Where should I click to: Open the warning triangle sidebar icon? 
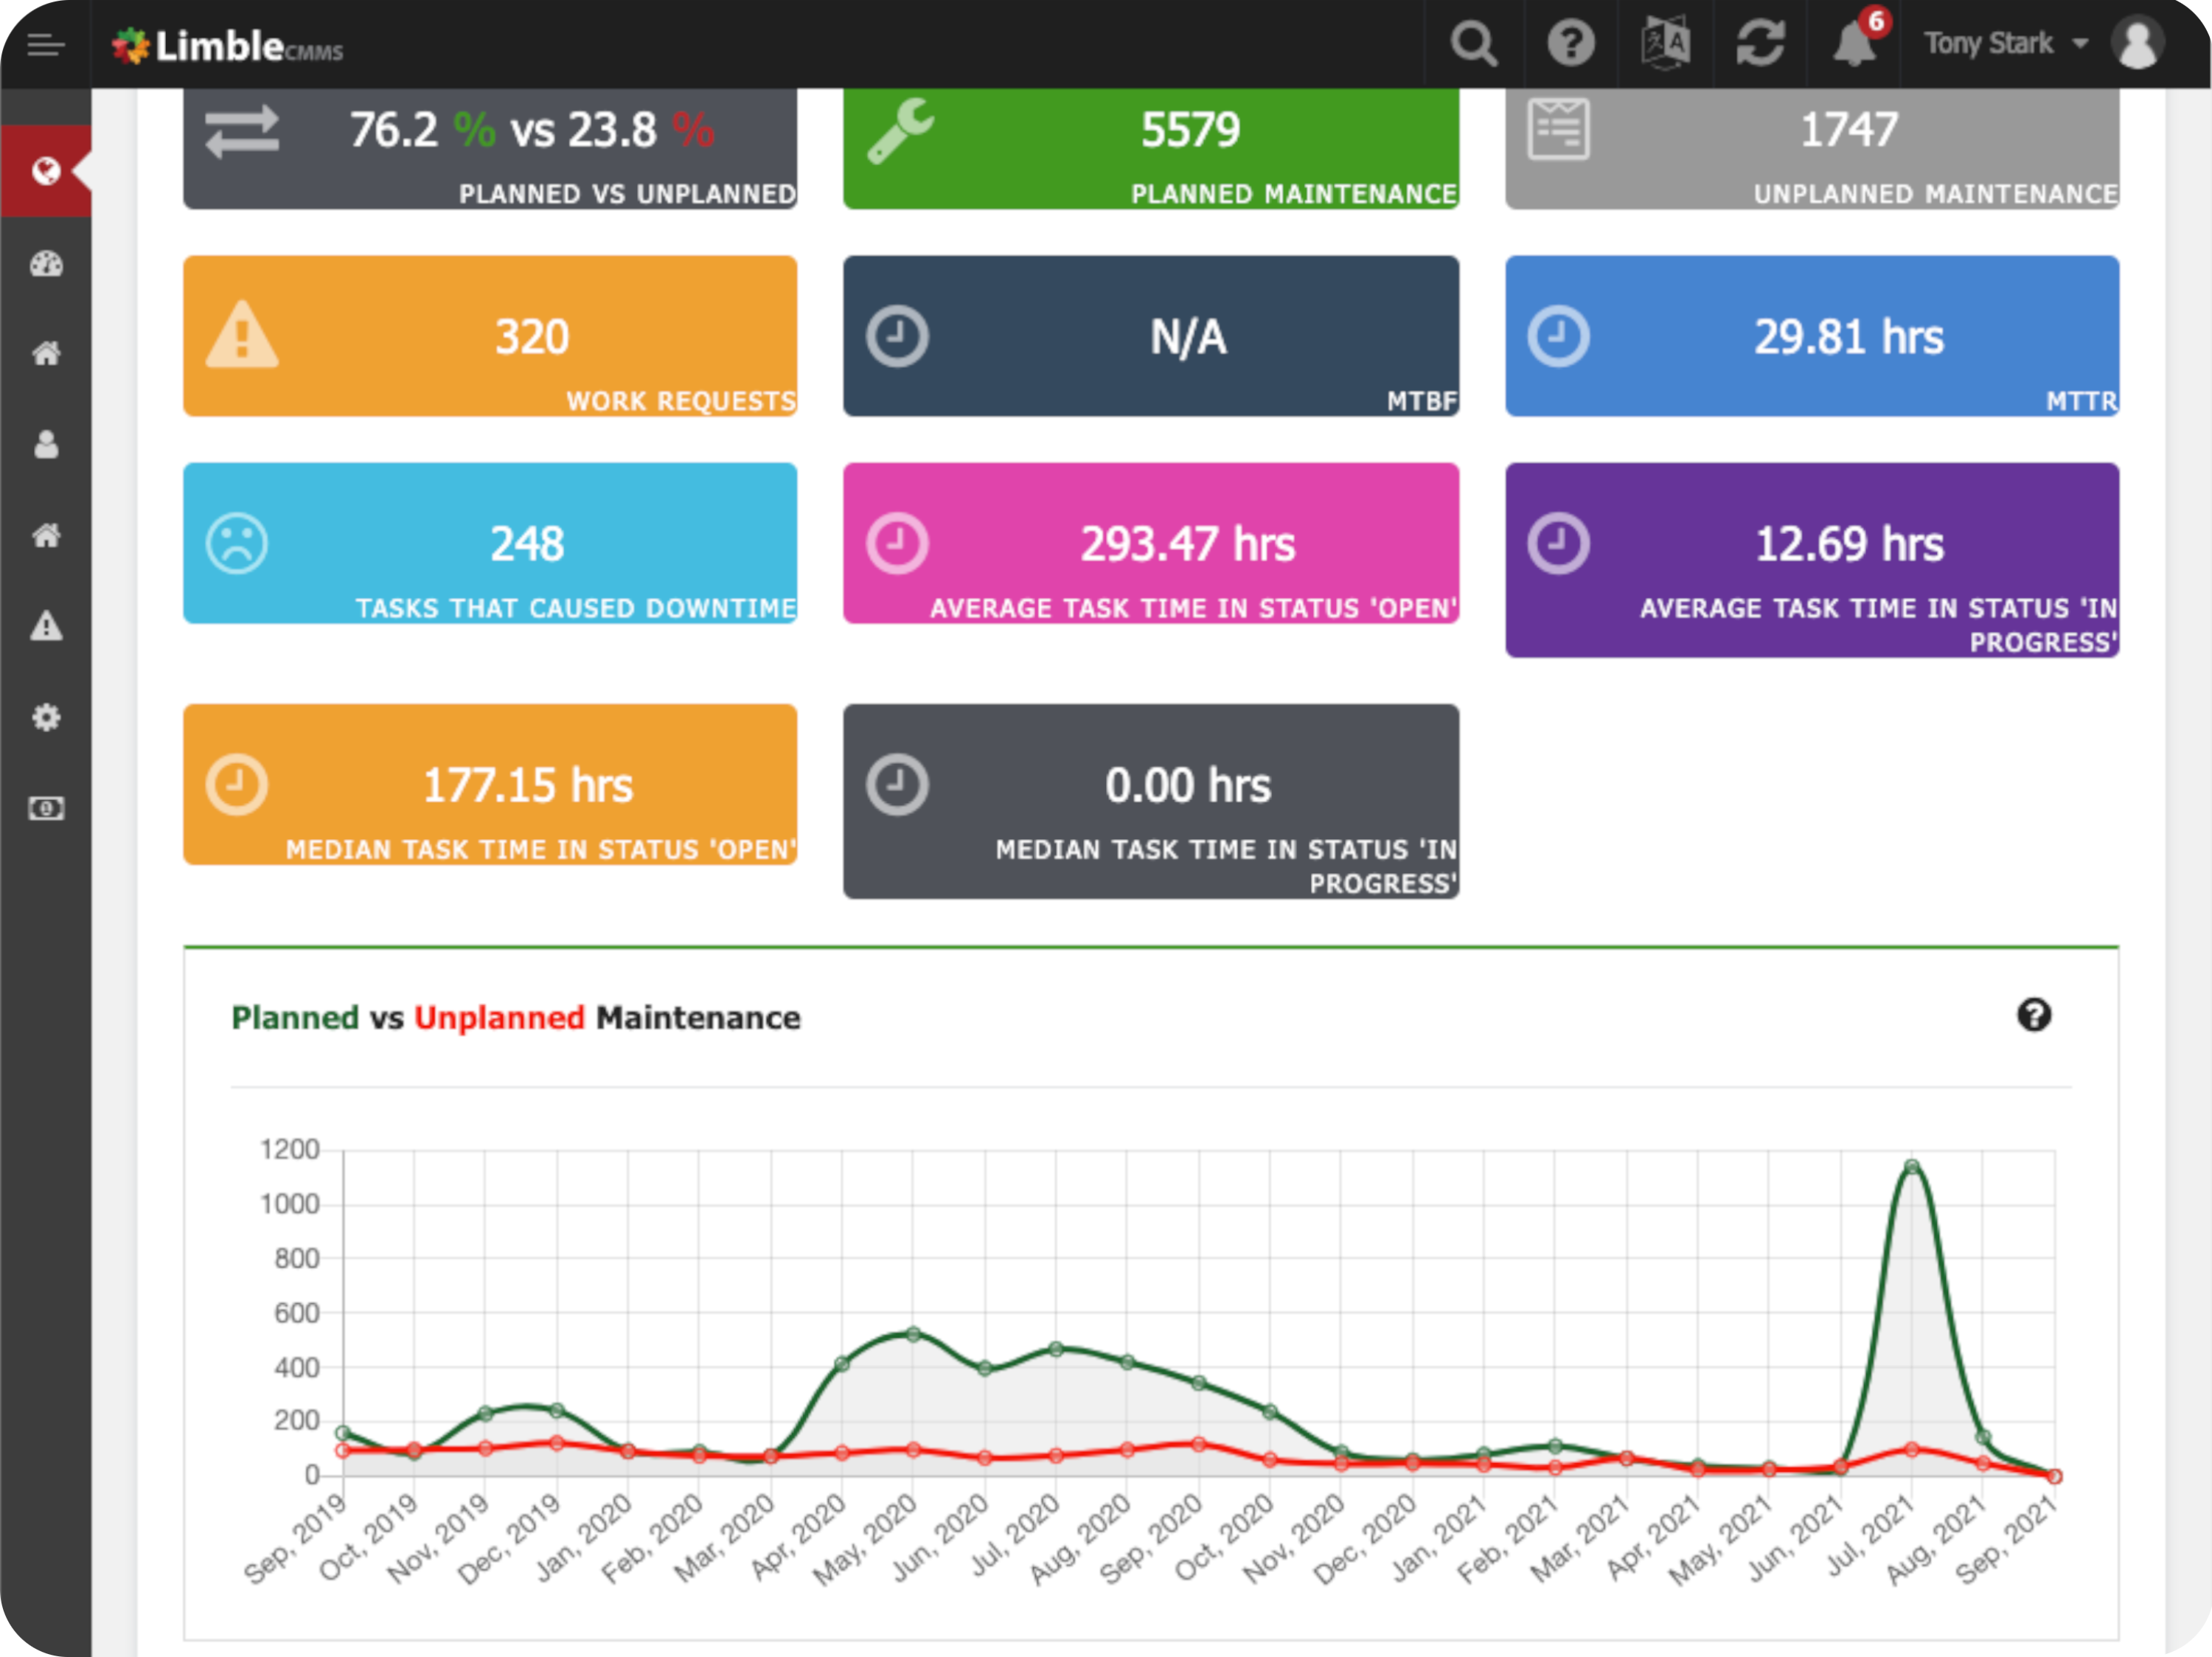pos(46,626)
